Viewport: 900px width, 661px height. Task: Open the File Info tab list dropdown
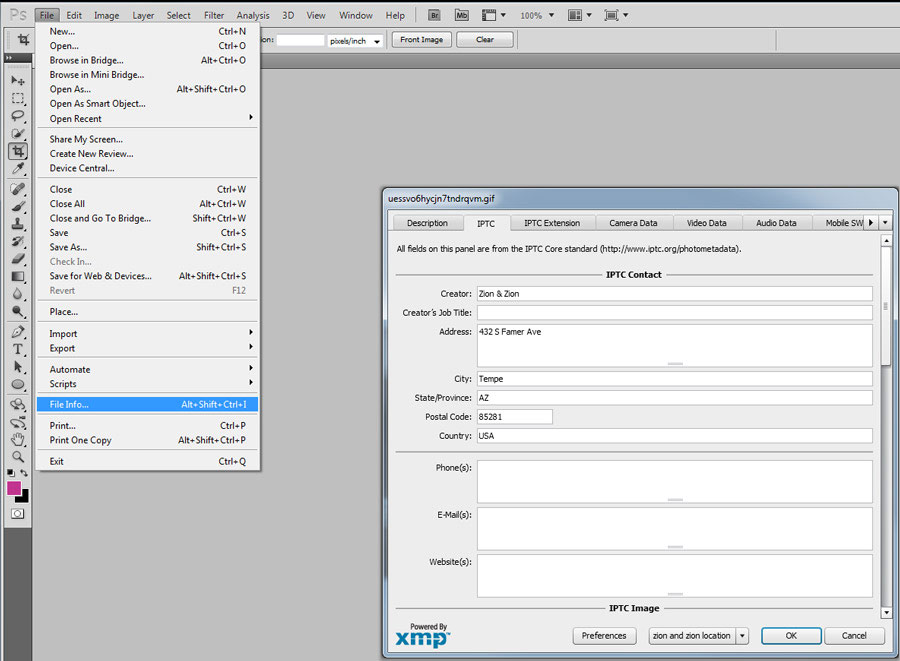(x=885, y=223)
